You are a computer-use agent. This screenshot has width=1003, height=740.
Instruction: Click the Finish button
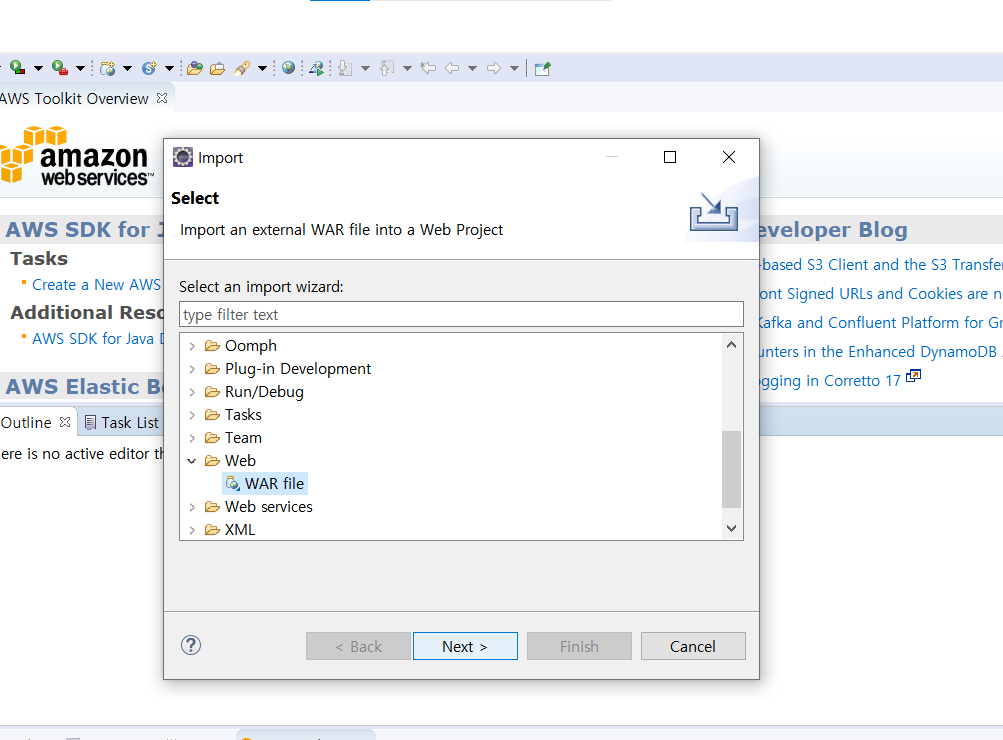coord(579,647)
